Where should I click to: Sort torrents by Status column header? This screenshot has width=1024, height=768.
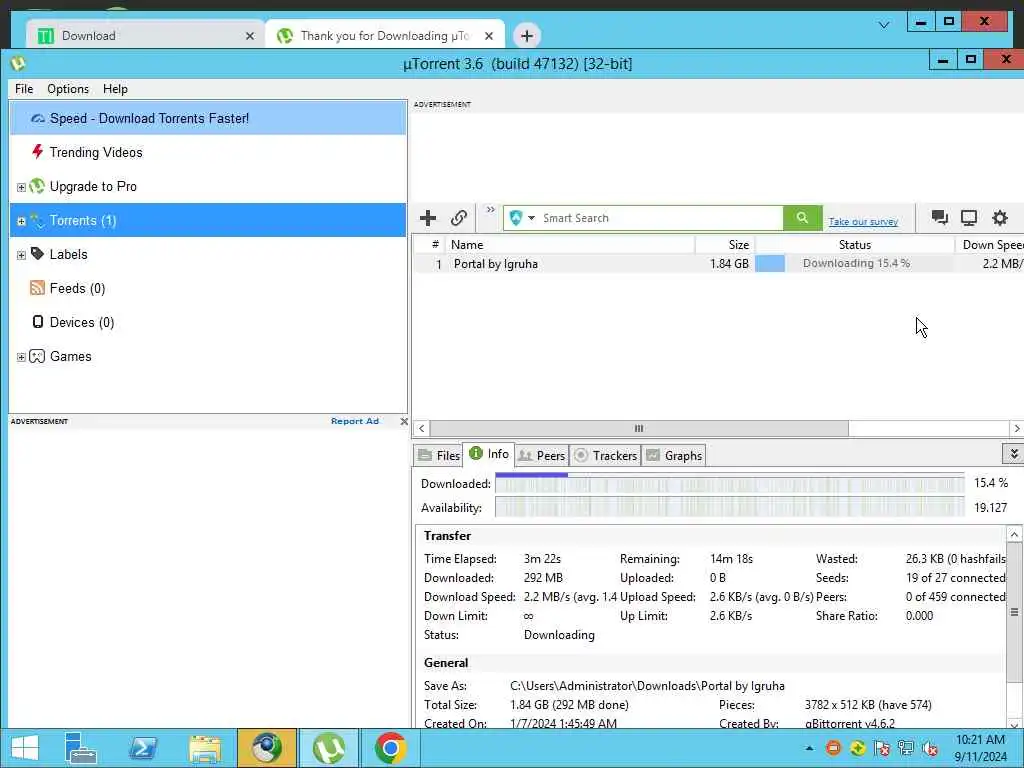(855, 244)
